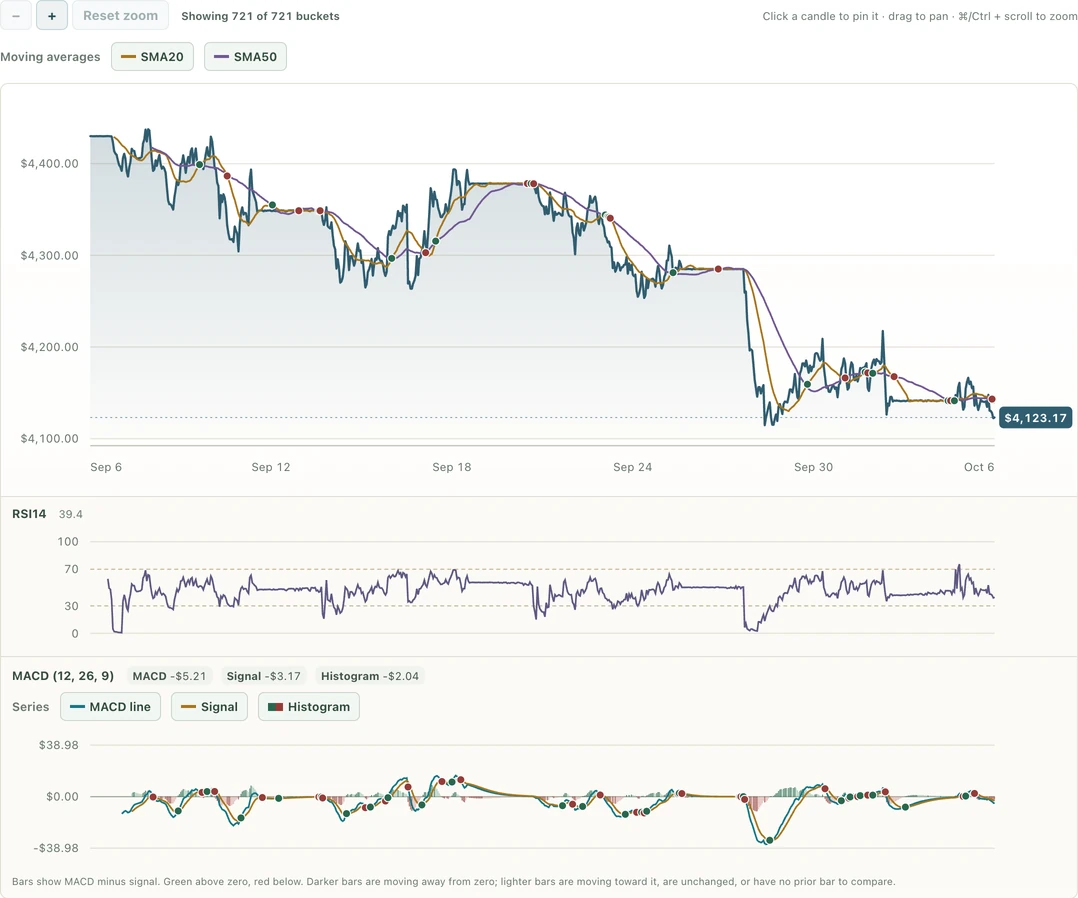1078x898 pixels.
Task: Click the Sep 18 date axis label
Action: (x=452, y=467)
